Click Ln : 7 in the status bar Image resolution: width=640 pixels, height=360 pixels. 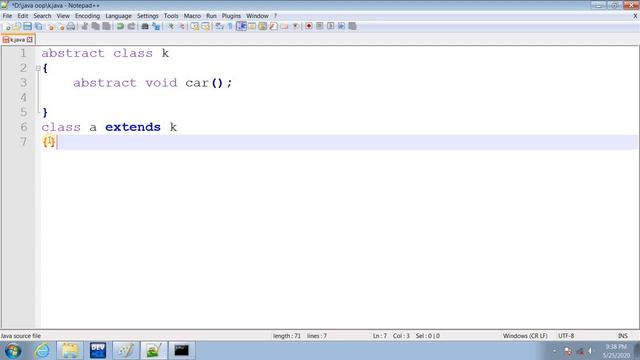coord(380,336)
